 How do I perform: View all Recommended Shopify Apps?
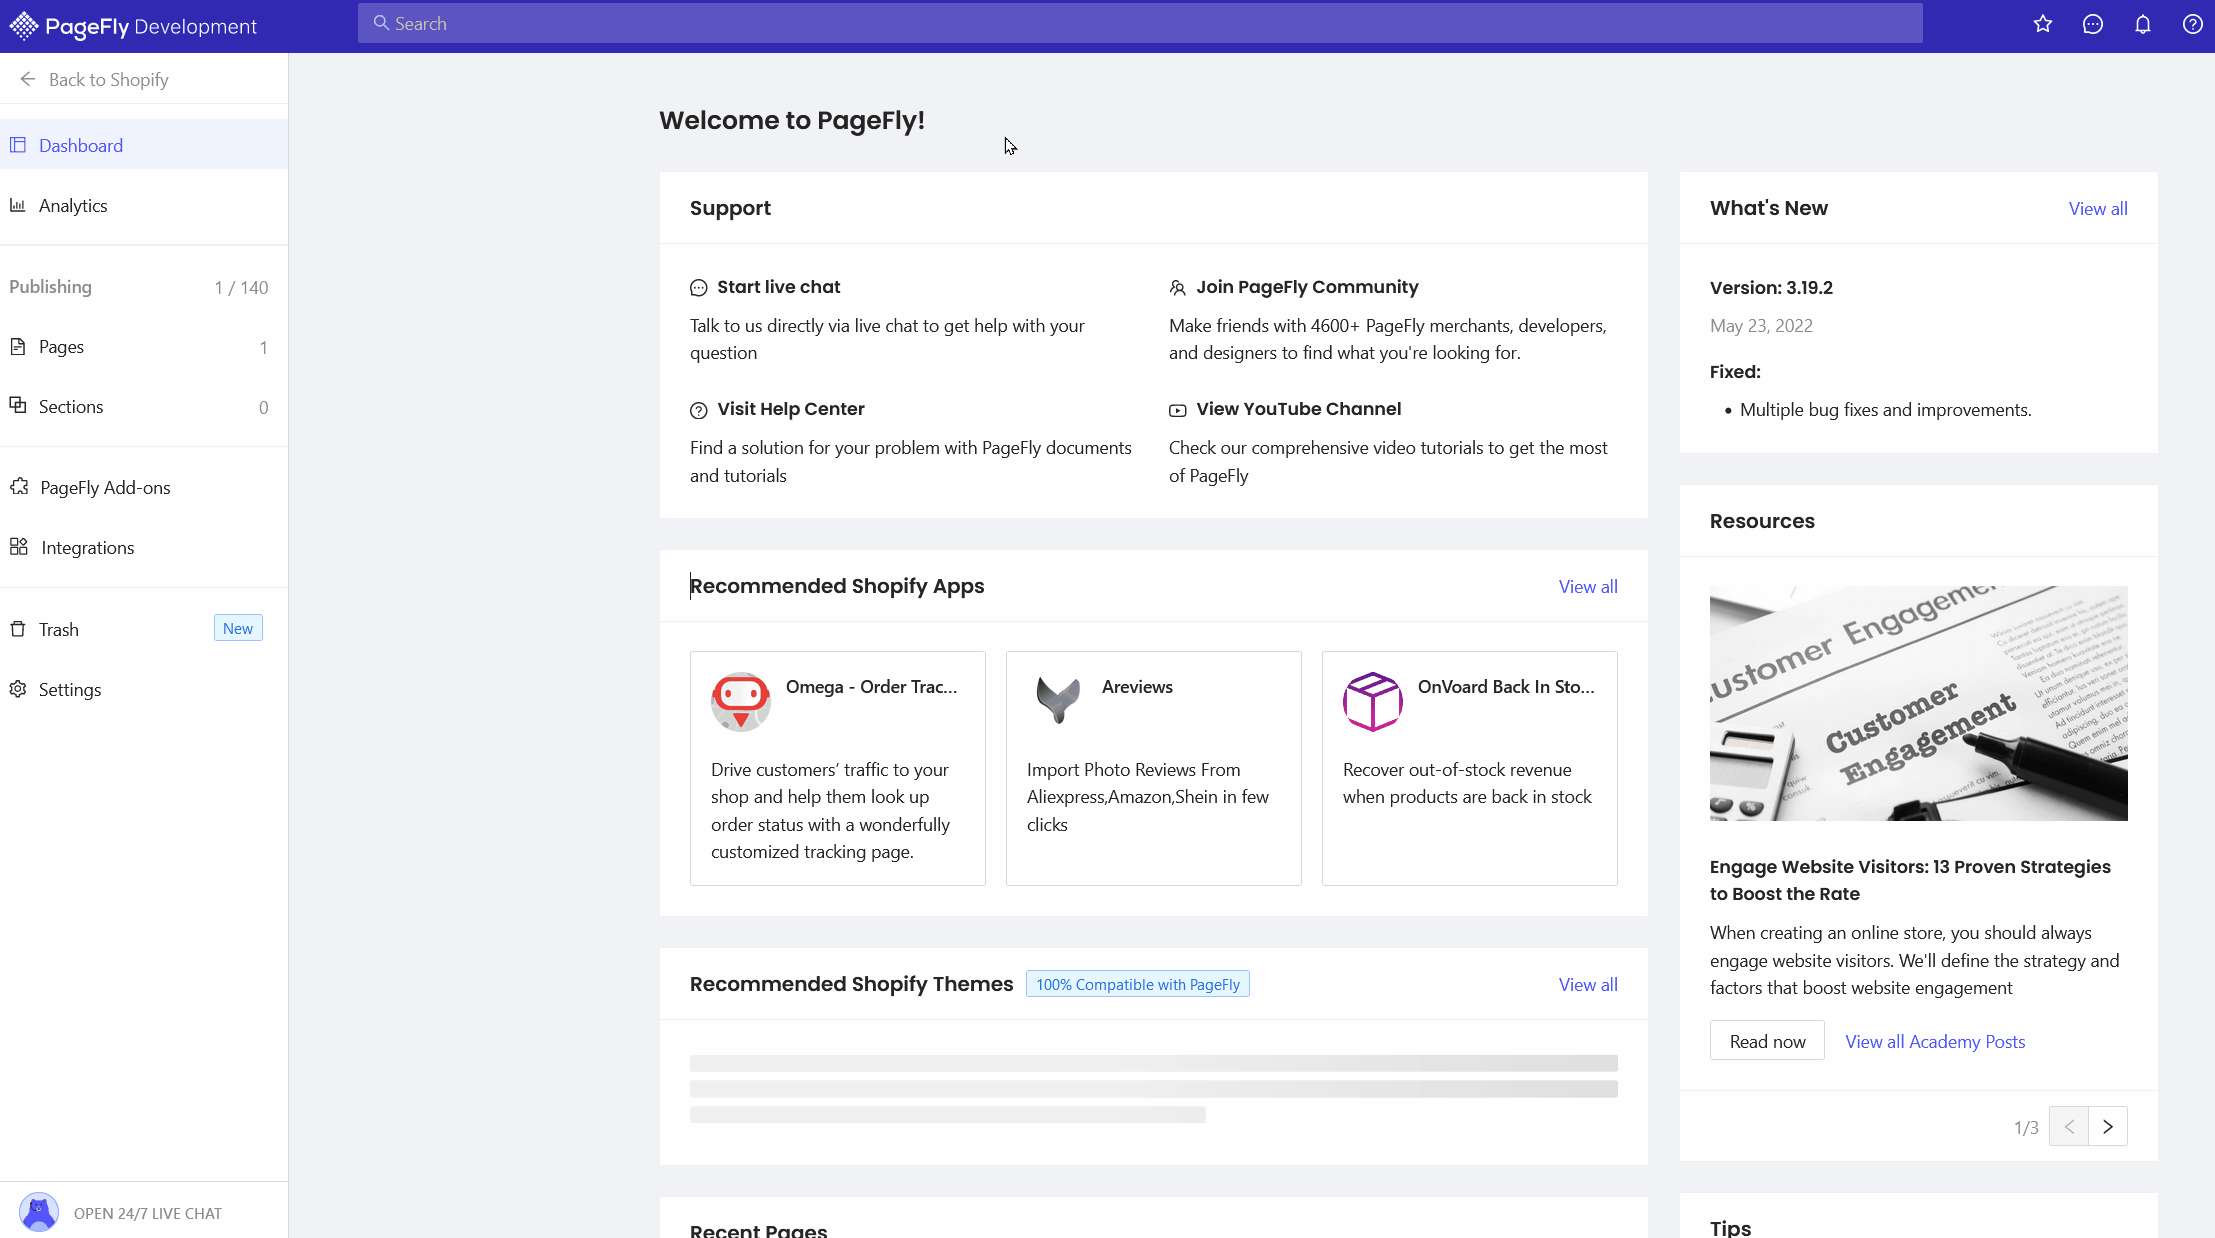tap(1587, 586)
